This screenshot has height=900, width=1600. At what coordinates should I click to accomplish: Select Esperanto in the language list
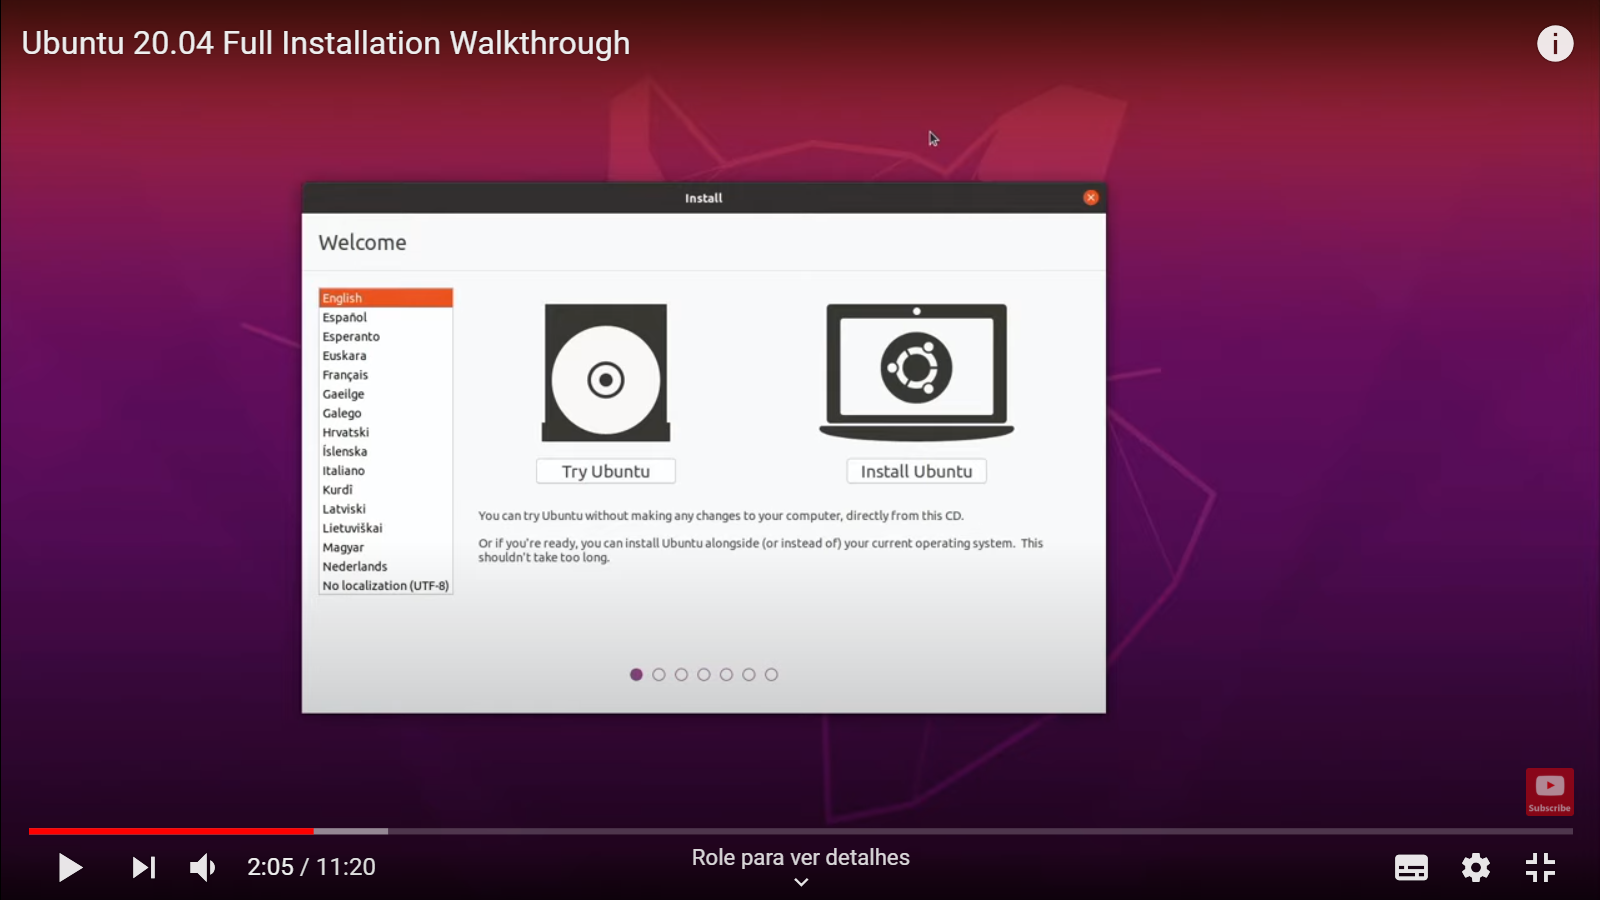385,336
